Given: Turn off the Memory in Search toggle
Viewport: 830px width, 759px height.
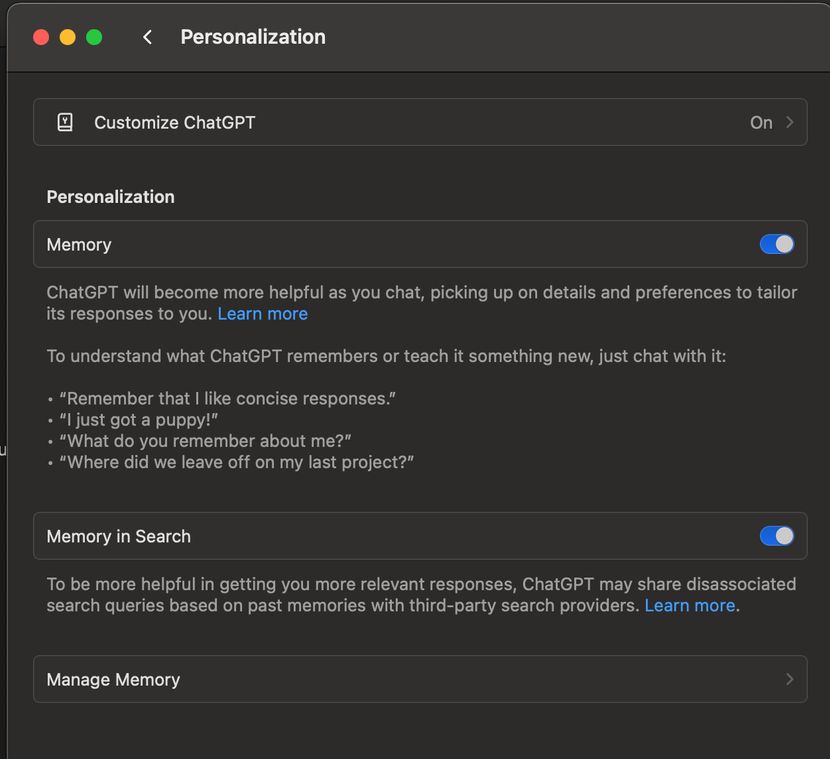Looking at the screenshot, I should pyautogui.click(x=777, y=536).
